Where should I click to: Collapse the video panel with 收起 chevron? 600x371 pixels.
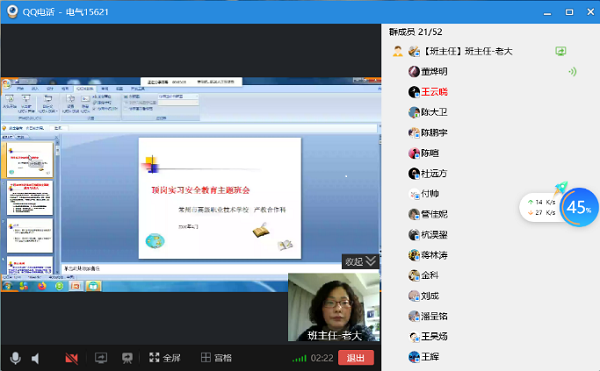pos(360,262)
